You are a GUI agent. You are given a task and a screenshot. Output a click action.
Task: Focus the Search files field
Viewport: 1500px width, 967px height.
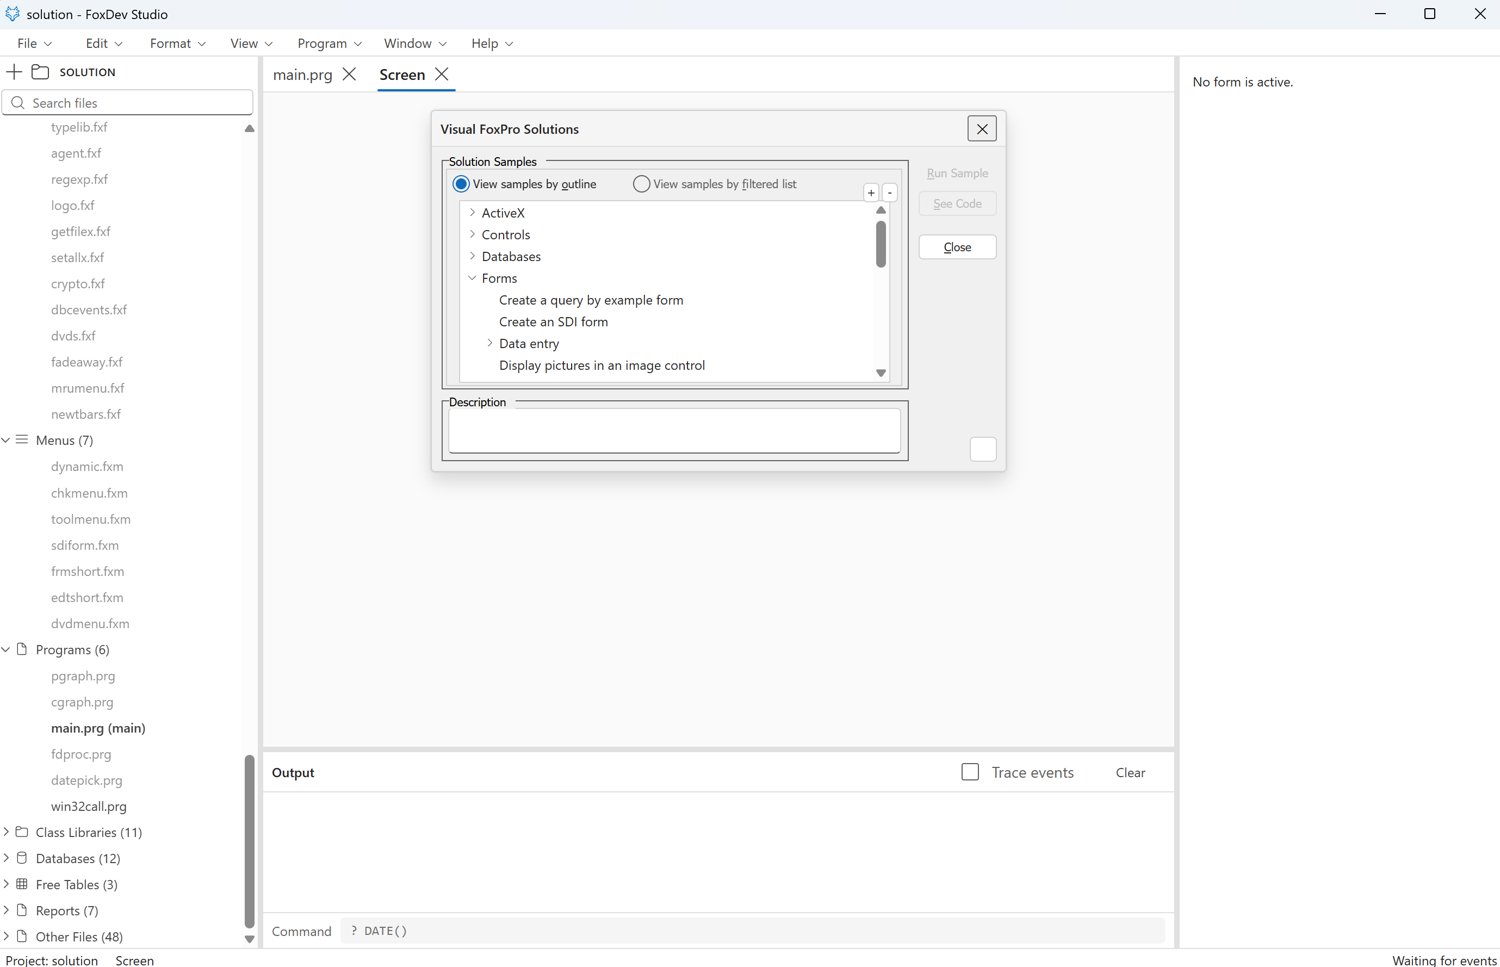128,103
